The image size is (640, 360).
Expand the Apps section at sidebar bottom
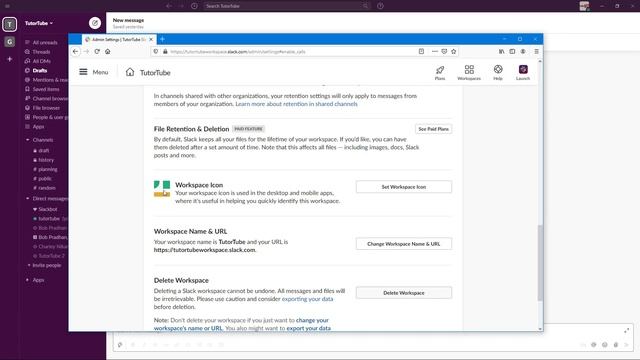tap(27, 280)
